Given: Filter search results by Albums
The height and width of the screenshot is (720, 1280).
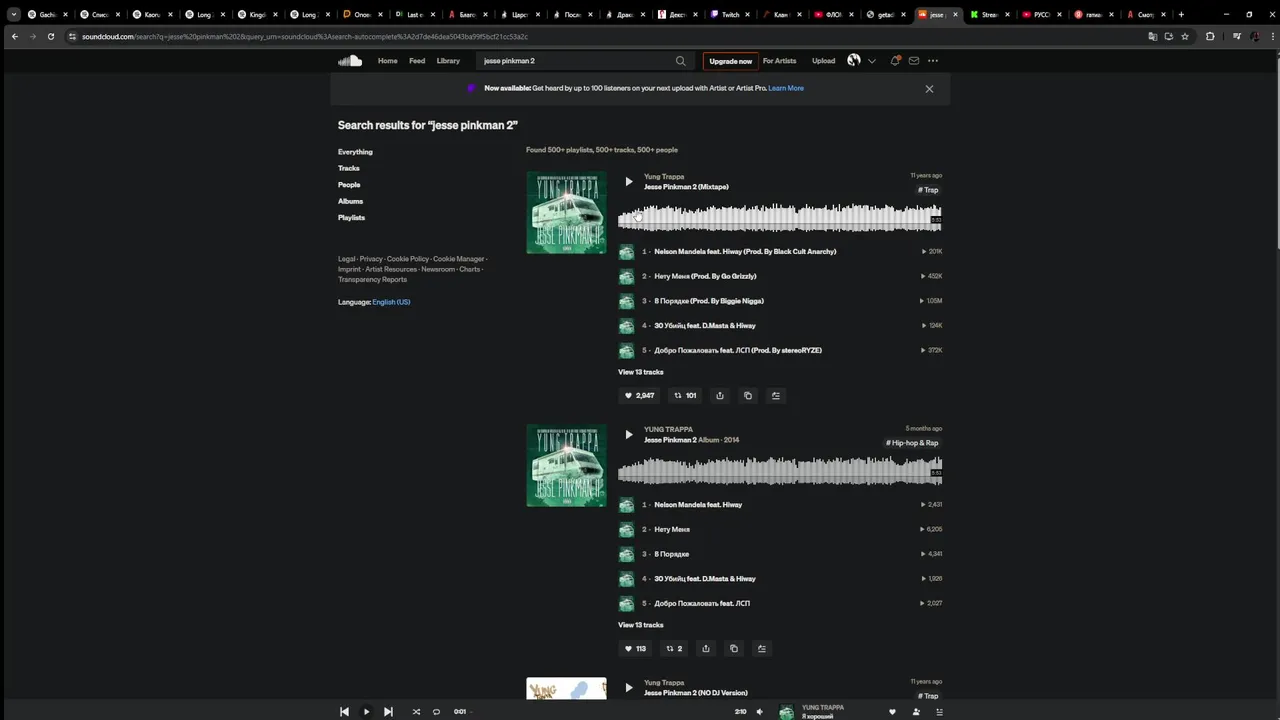Looking at the screenshot, I should tap(350, 201).
